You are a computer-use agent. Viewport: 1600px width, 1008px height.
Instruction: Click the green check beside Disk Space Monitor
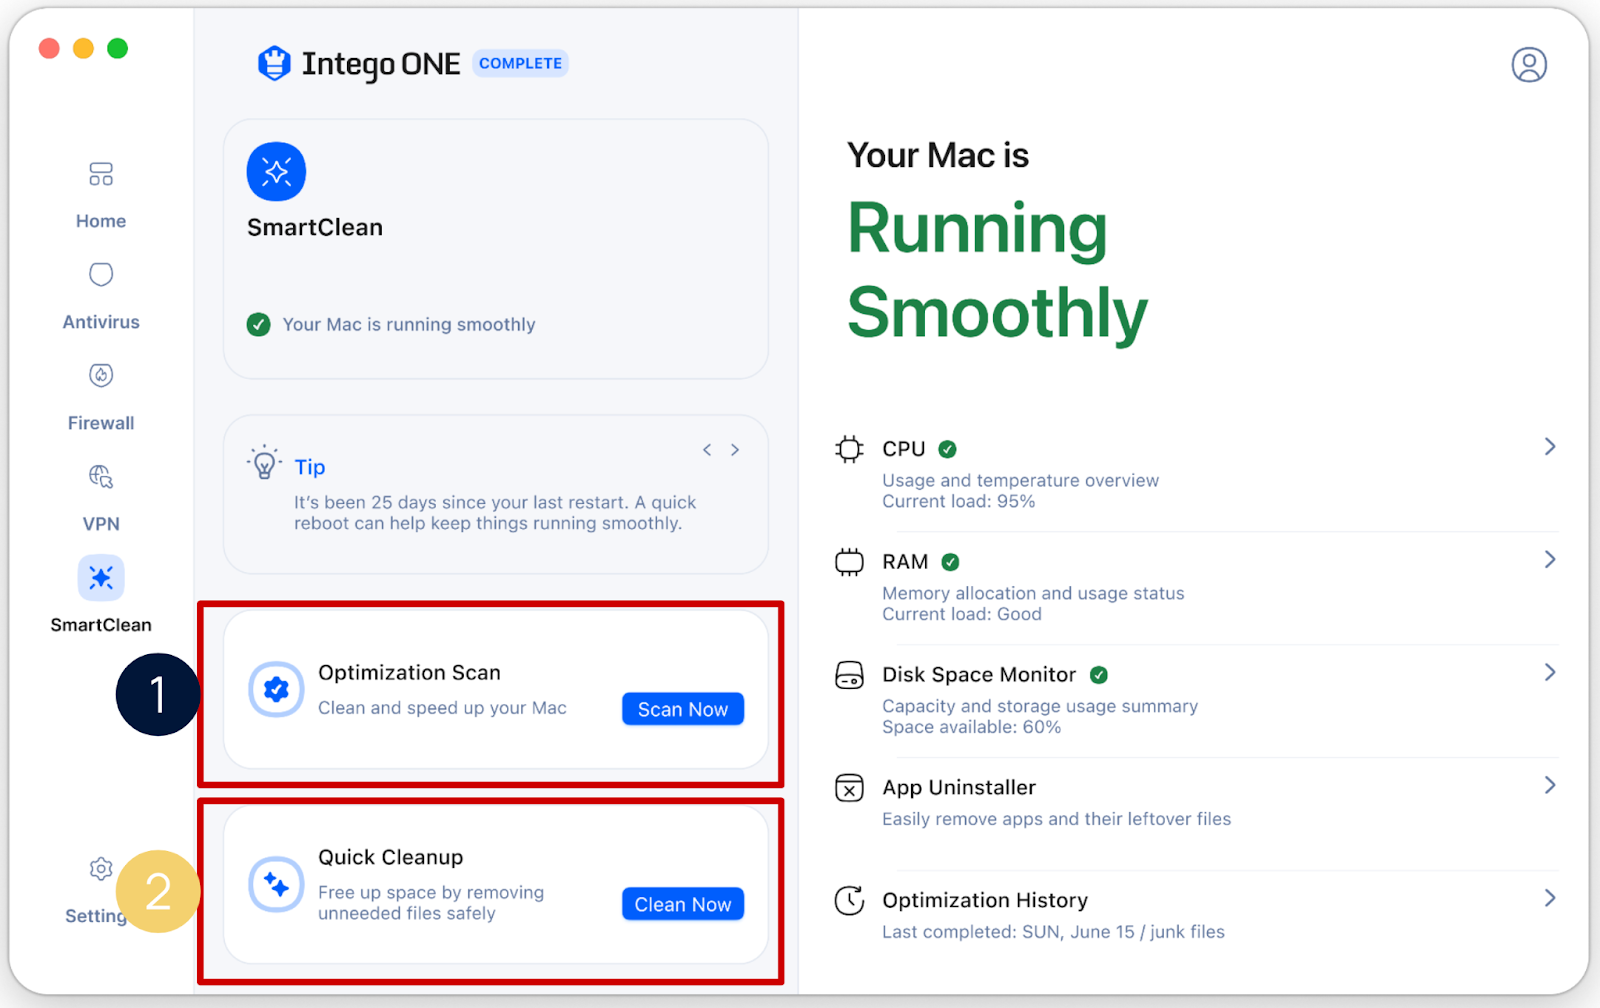tap(1099, 675)
